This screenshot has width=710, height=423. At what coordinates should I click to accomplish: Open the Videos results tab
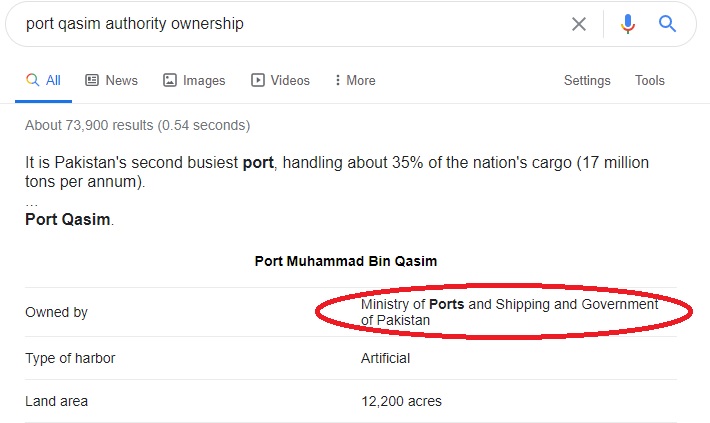tap(280, 80)
